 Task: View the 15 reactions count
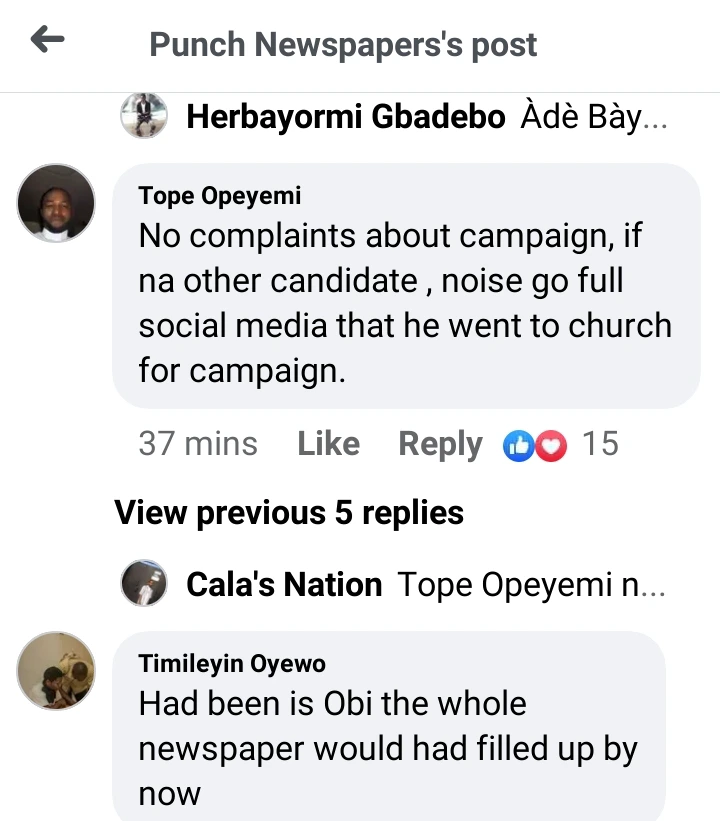600,444
